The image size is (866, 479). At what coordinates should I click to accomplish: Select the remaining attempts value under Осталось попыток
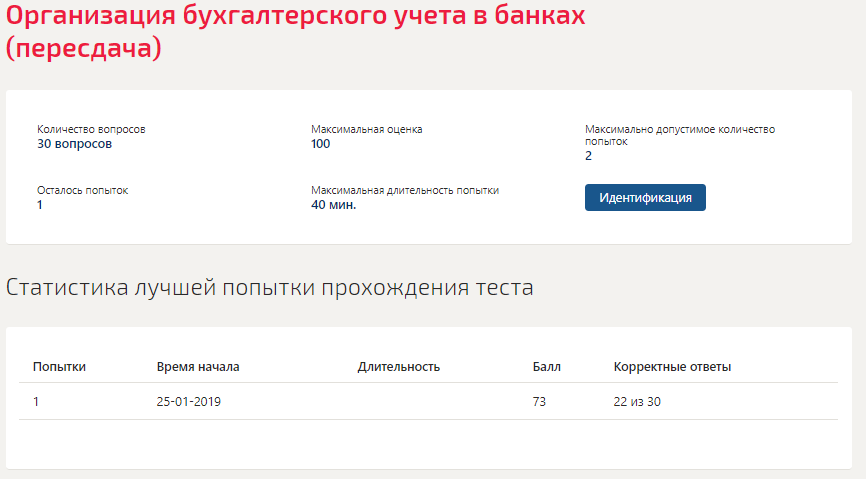pos(40,205)
